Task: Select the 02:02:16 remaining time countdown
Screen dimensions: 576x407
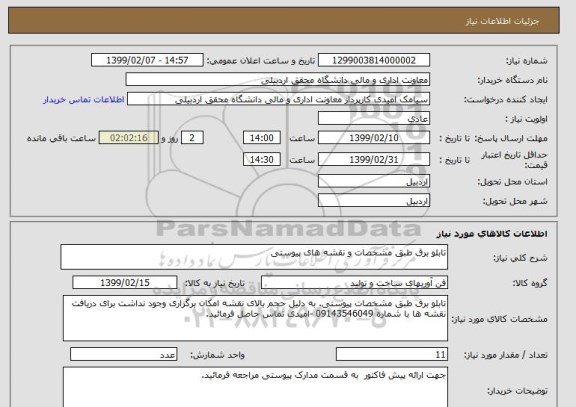Action: tap(129, 138)
